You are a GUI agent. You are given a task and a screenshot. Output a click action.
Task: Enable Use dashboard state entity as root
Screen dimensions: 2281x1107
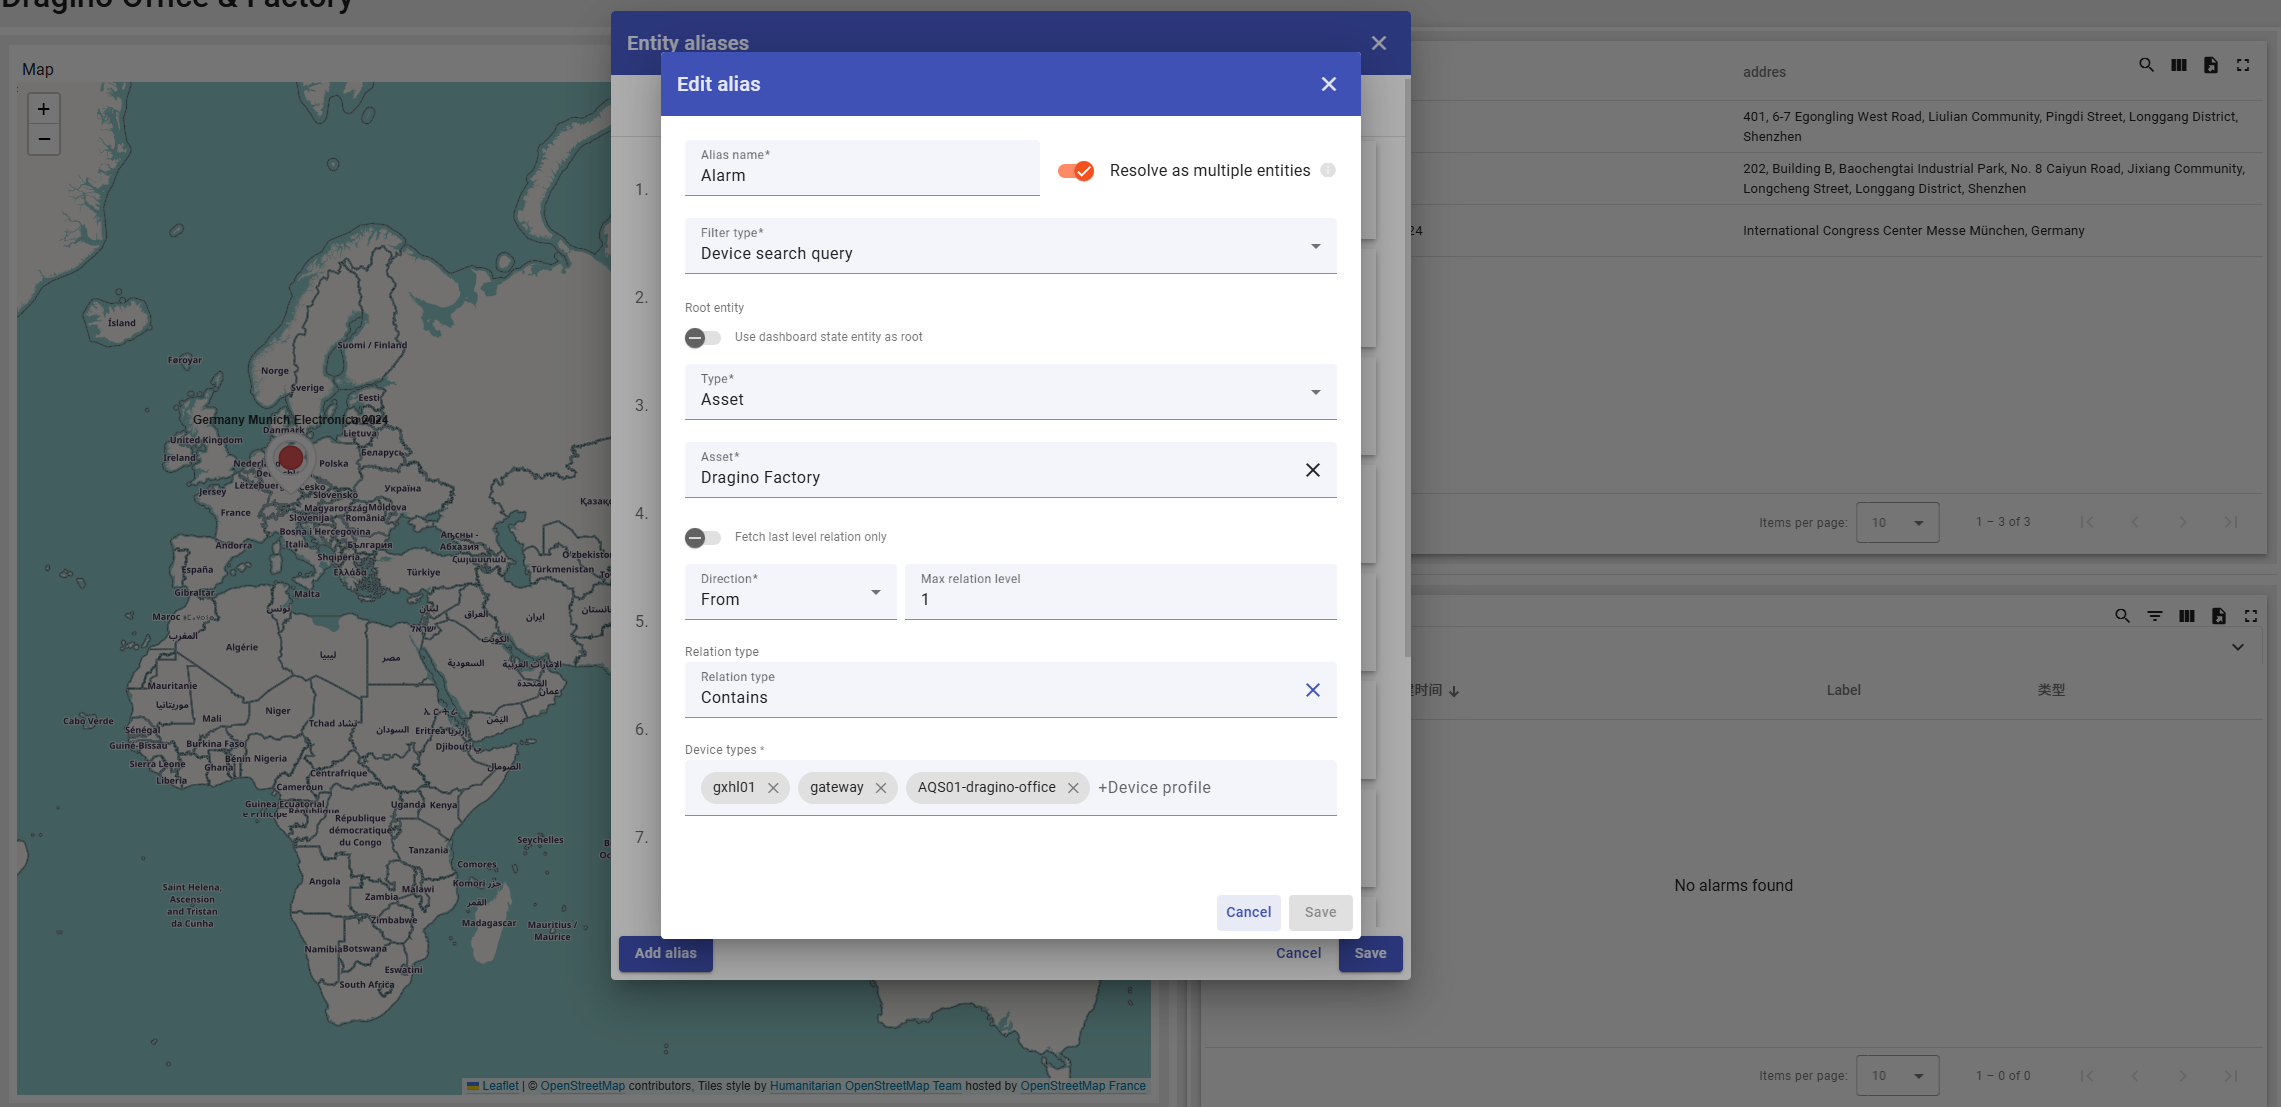[702, 338]
